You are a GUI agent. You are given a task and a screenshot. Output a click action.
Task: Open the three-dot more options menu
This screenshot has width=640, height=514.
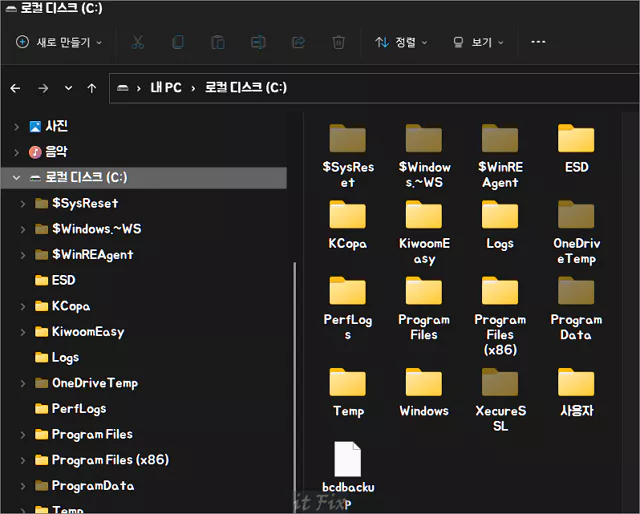pyautogui.click(x=538, y=42)
